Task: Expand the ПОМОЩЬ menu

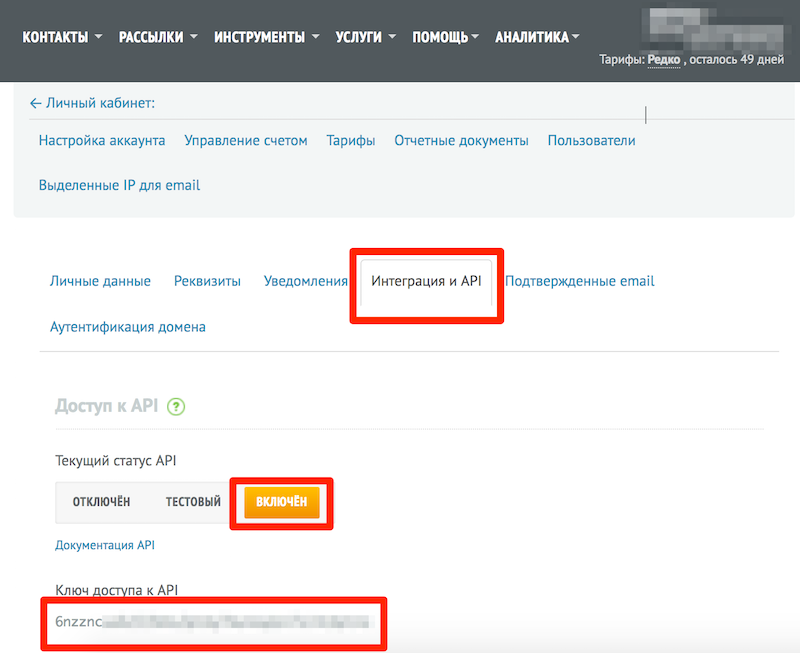Action: pos(445,37)
